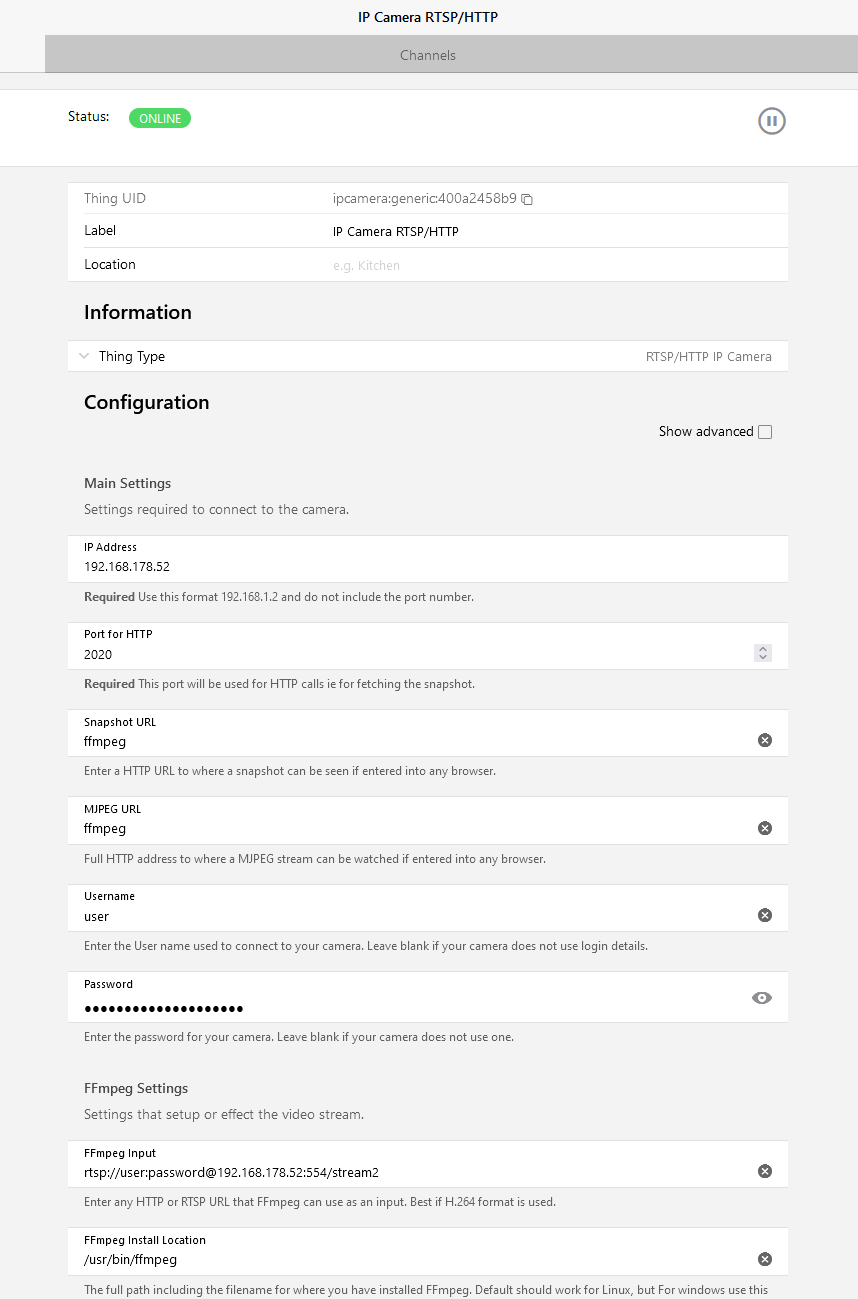Copy the Thing UID to clipboard
This screenshot has height=1299, width=858.
[527, 199]
